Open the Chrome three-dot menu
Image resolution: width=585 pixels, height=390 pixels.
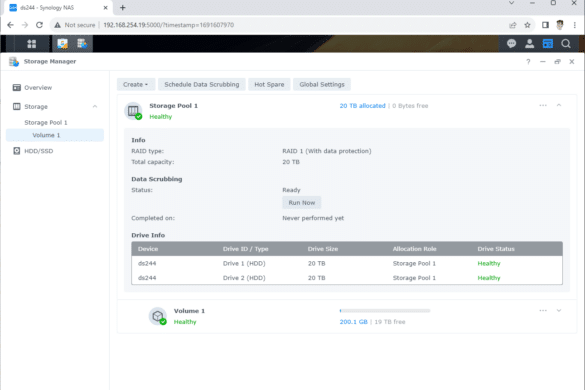(x=575, y=25)
